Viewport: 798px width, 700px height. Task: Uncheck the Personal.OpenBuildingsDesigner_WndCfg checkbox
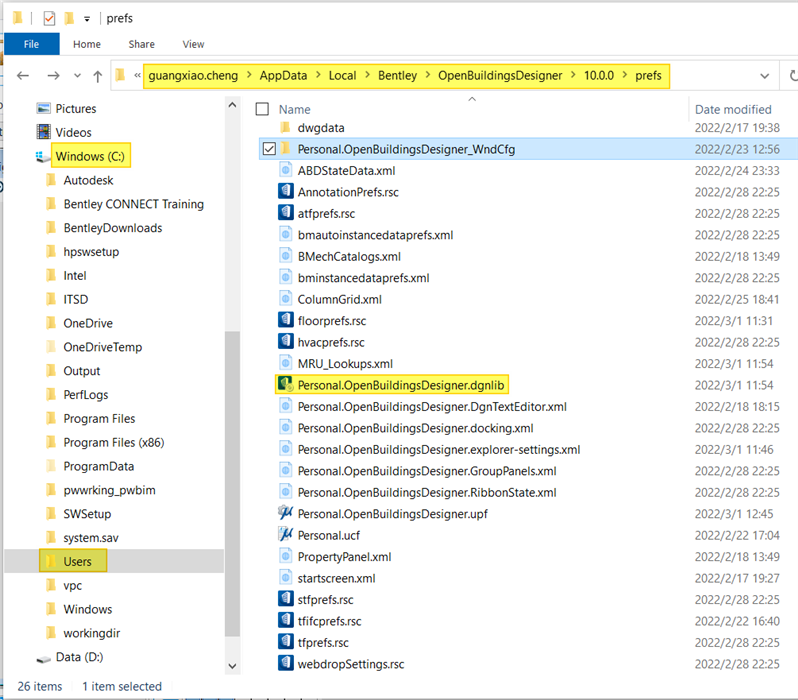269,149
